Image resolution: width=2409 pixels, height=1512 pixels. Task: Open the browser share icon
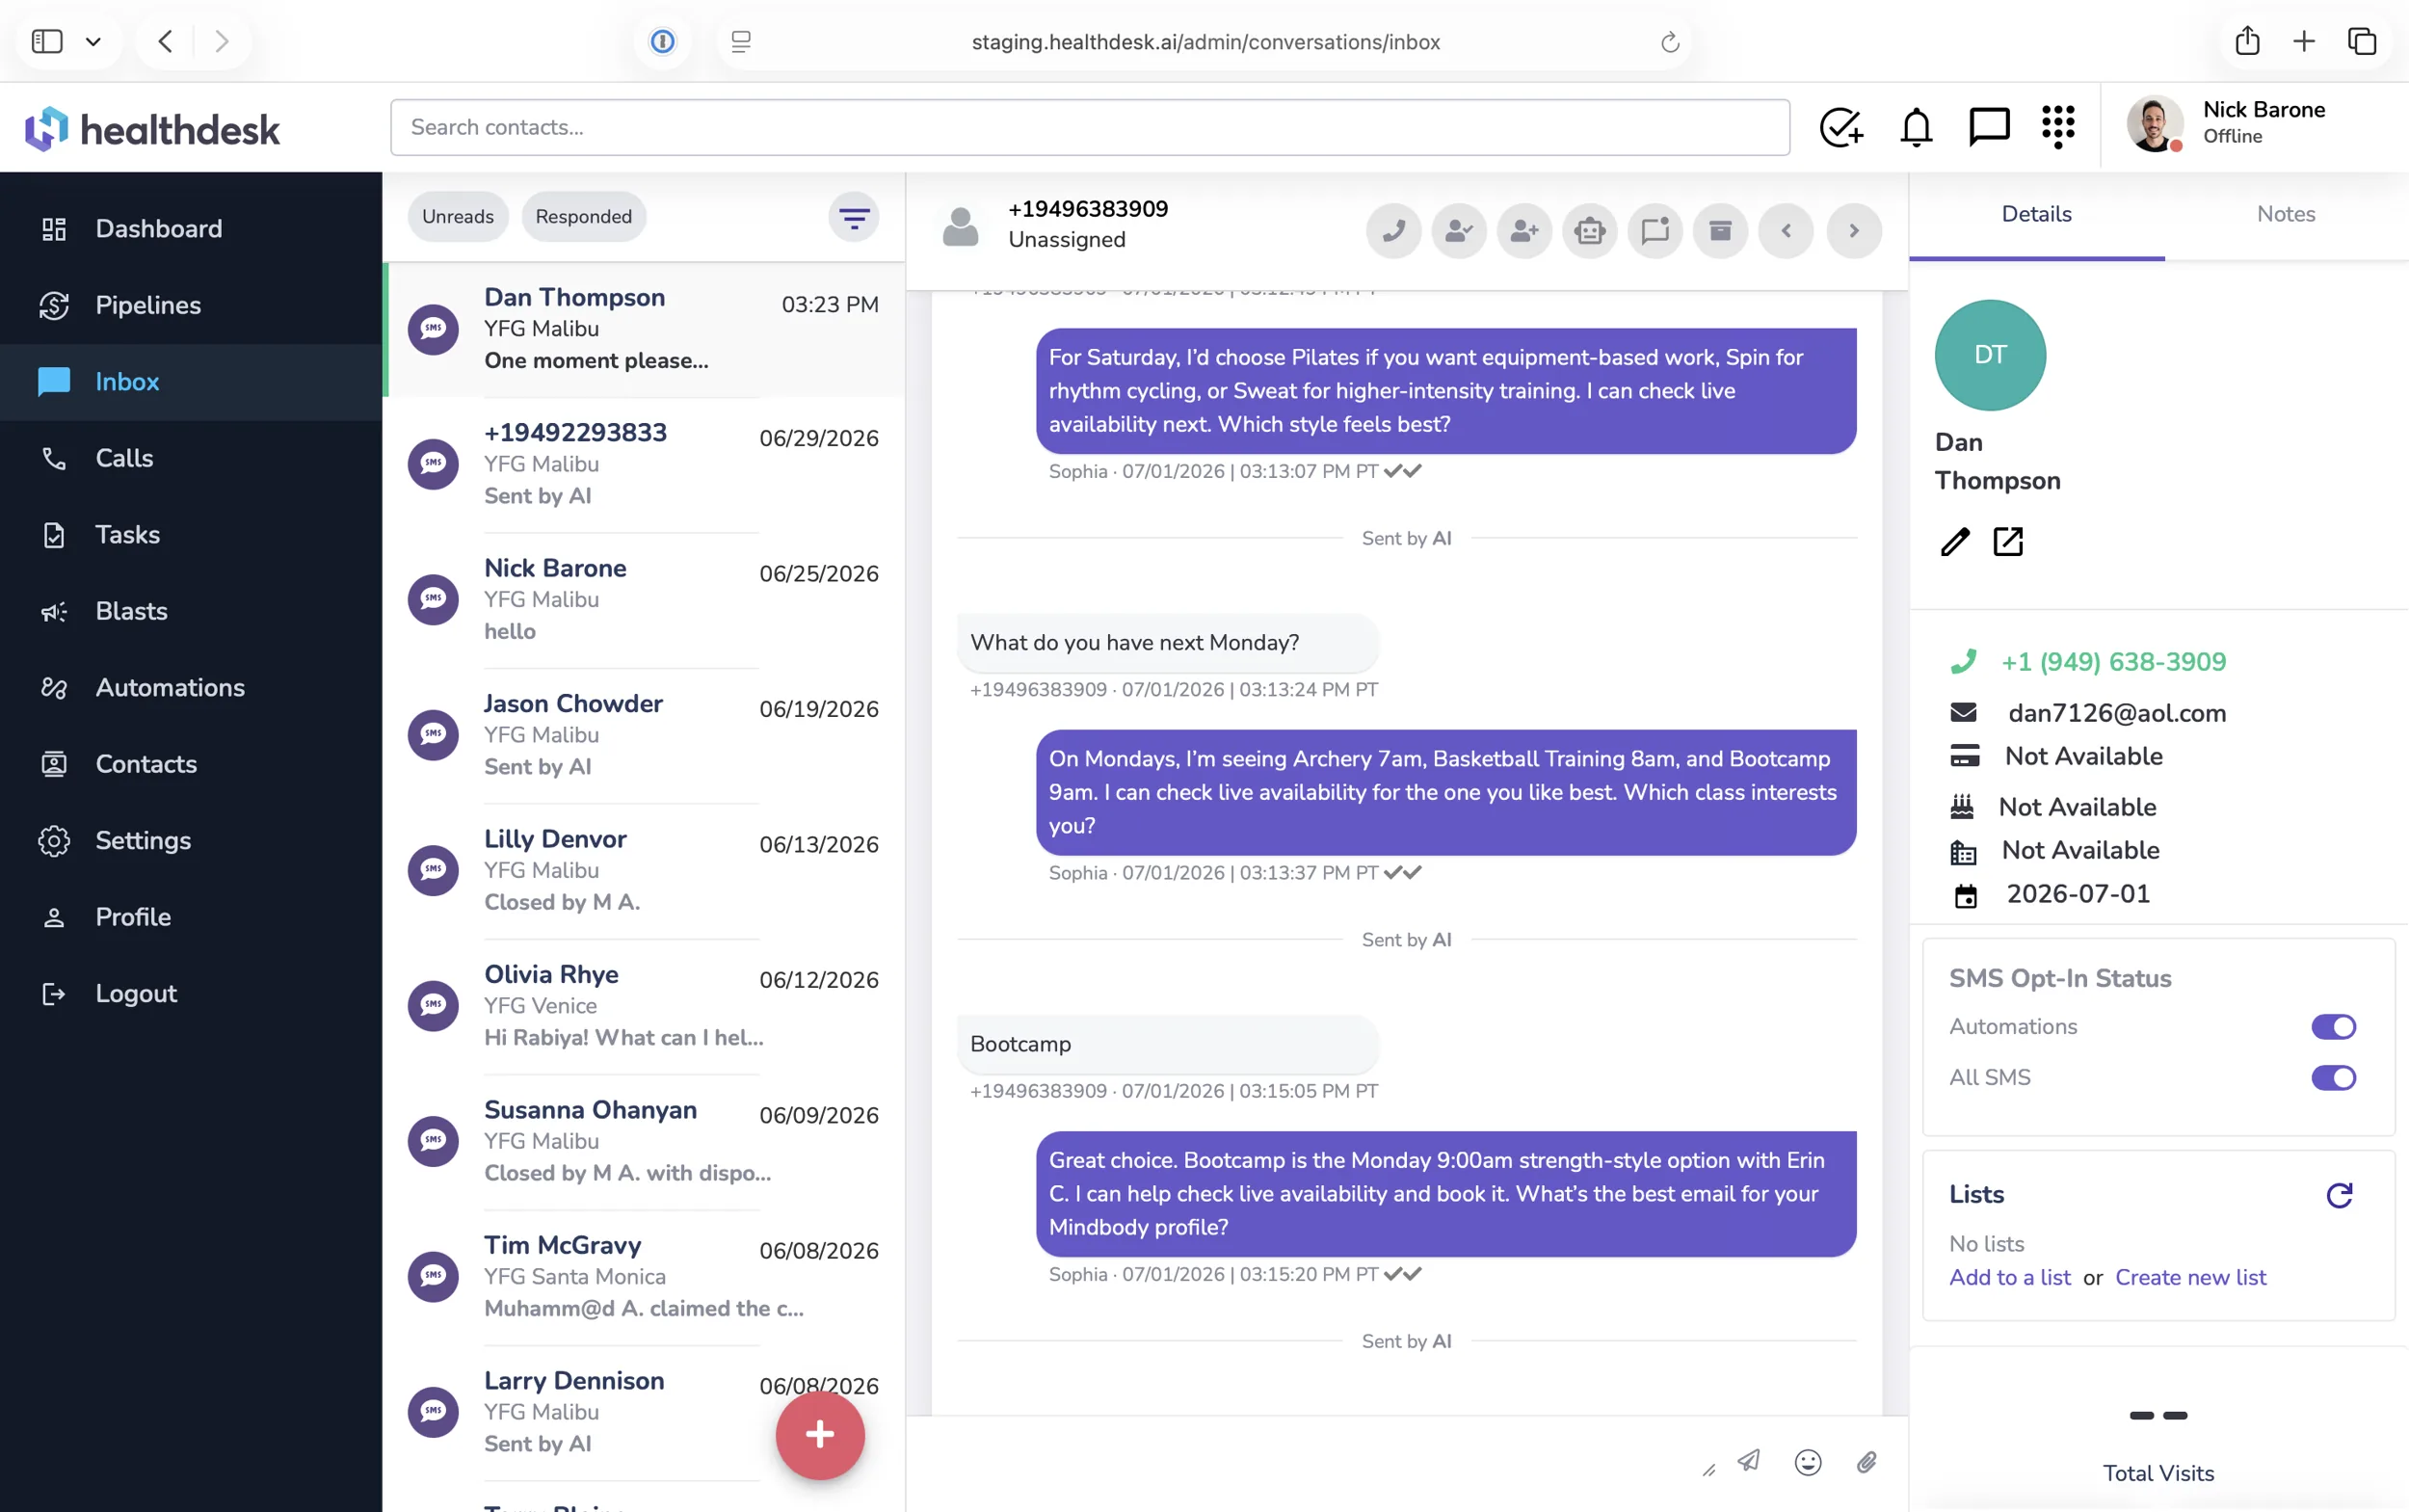pyautogui.click(x=2247, y=41)
